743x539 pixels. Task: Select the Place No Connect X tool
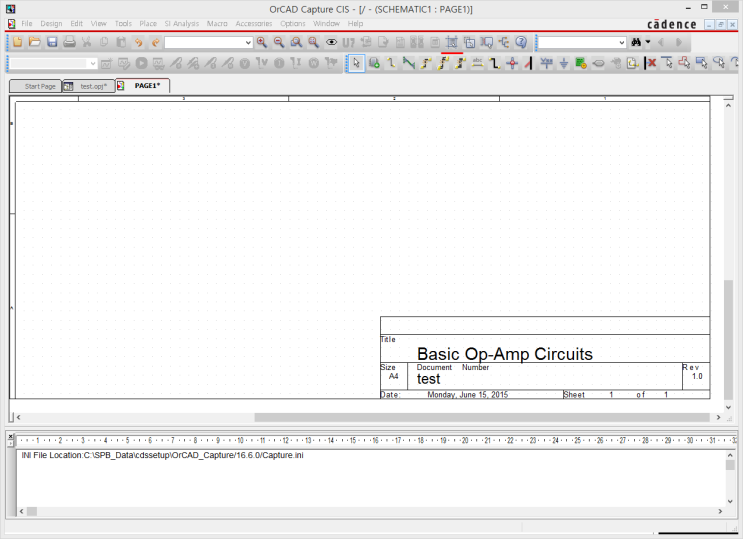coord(651,63)
